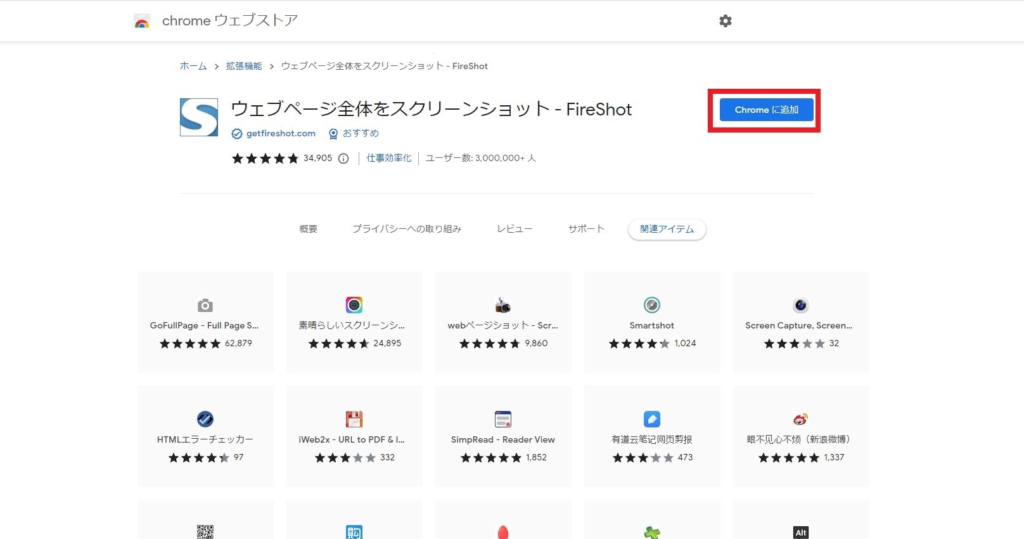Click the 素晴らしいスクリーンショット lens icon

[x=354, y=305]
